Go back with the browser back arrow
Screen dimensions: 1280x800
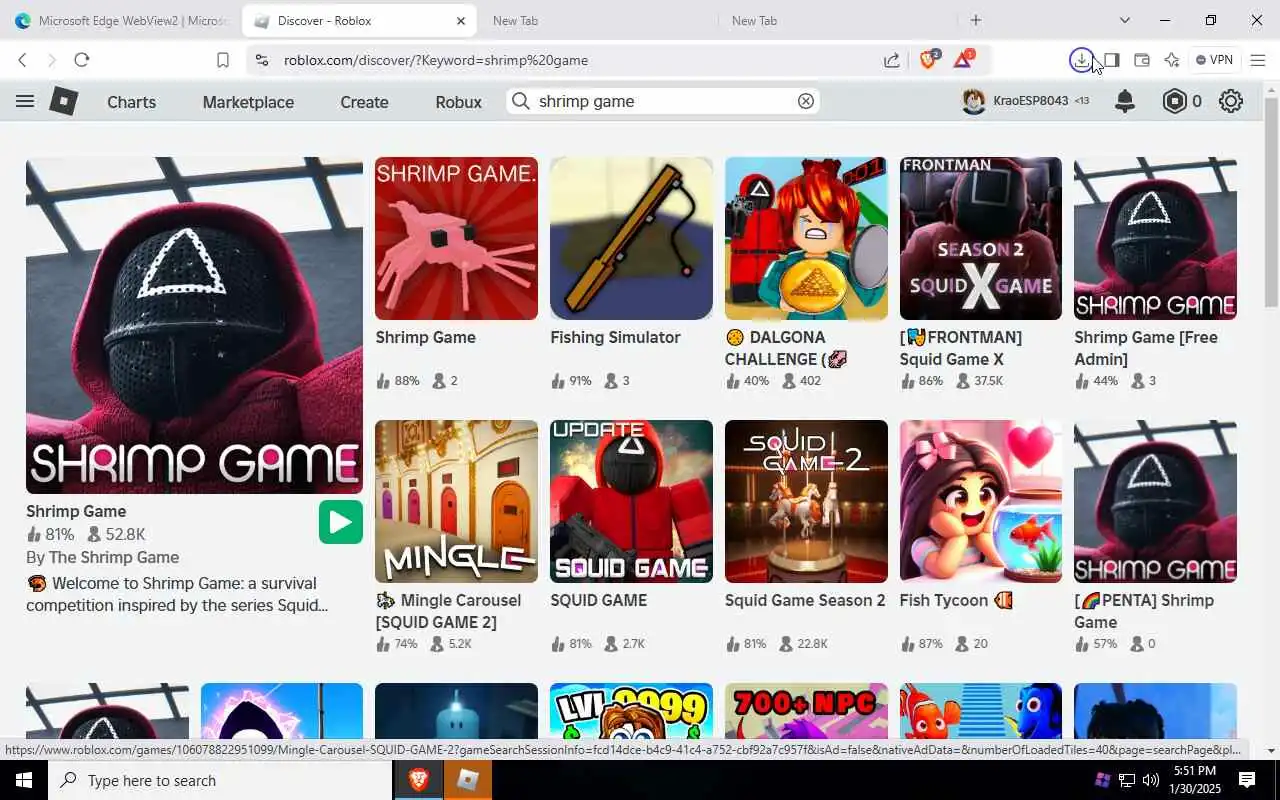[22, 60]
